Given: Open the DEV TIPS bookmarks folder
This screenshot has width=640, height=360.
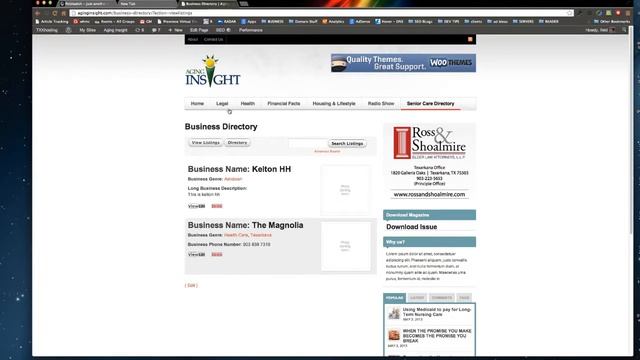Looking at the screenshot, I should tap(448, 21).
